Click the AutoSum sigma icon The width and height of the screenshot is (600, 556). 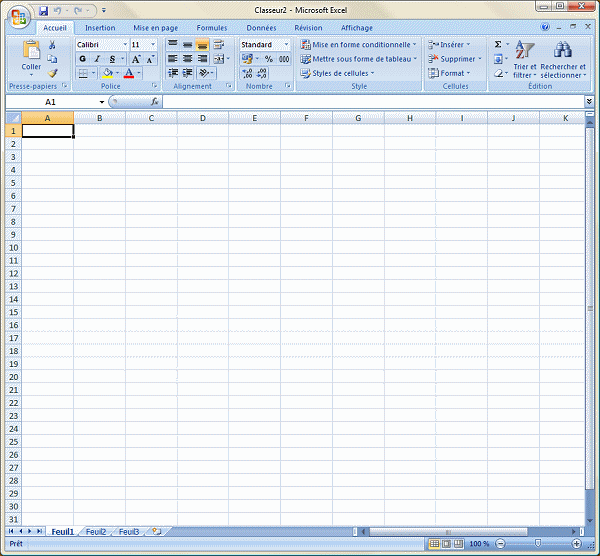498,45
